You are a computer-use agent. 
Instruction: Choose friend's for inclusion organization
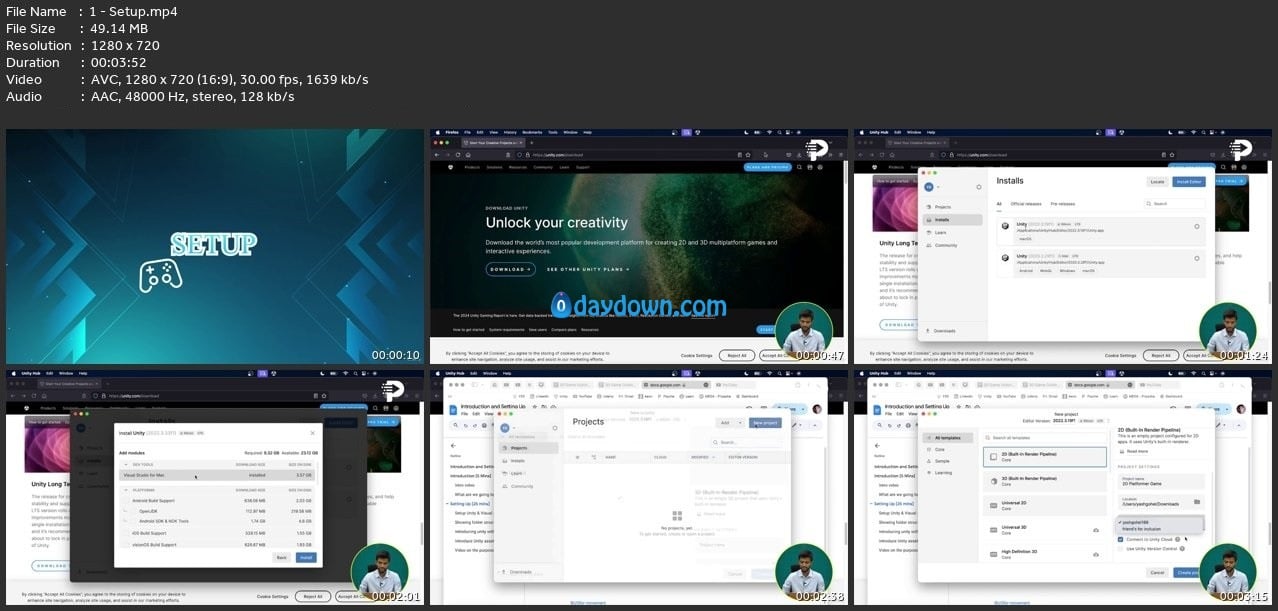tap(1141, 529)
